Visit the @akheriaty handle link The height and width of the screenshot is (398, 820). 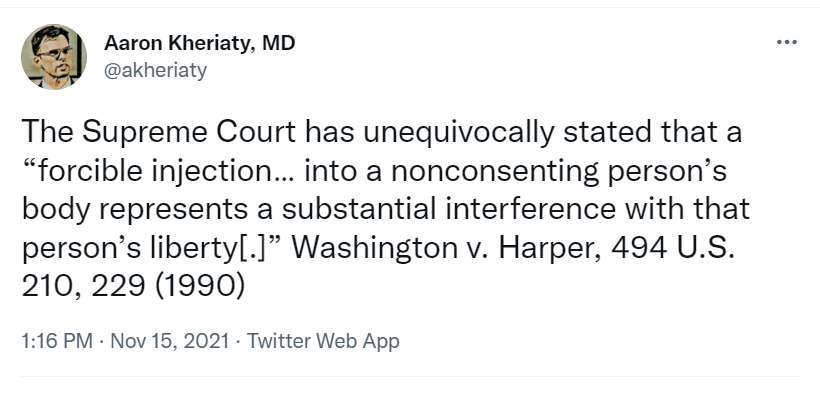tap(155, 70)
